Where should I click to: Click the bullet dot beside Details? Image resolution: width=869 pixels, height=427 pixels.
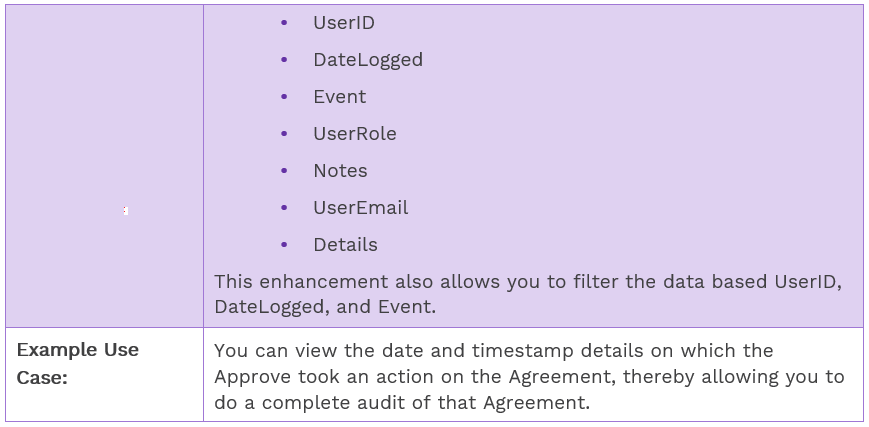coord(285,245)
